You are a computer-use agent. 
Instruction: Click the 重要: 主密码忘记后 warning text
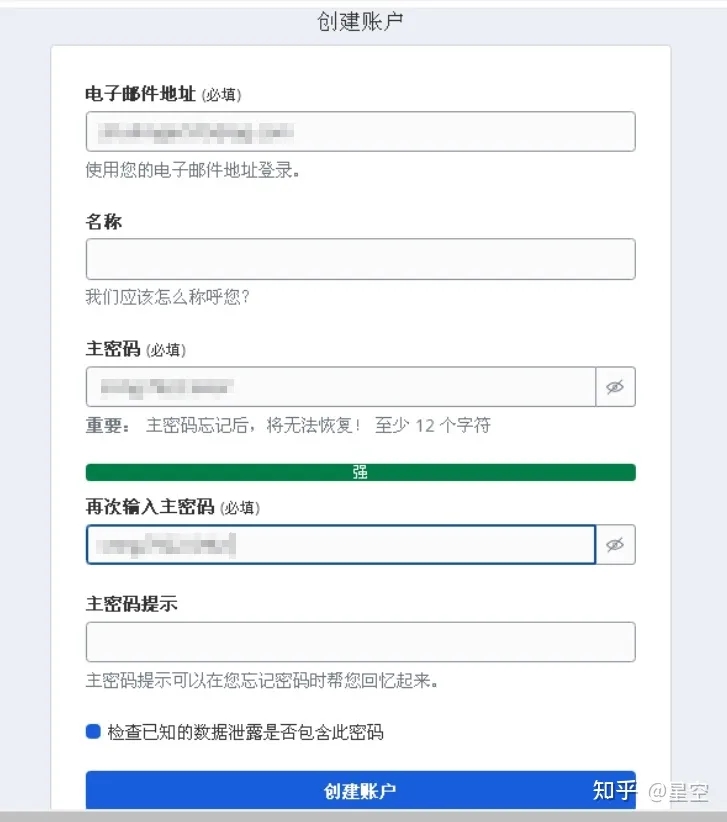coord(288,425)
